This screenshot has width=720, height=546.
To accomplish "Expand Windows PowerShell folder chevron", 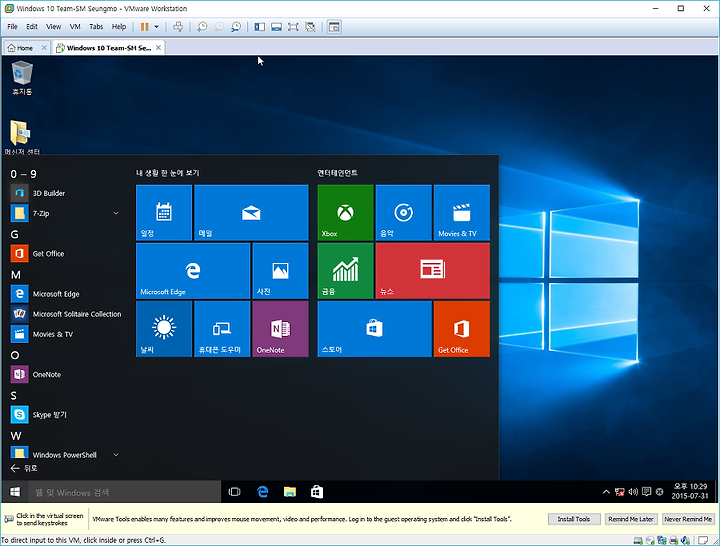I will pyautogui.click(x=116, y=455).
